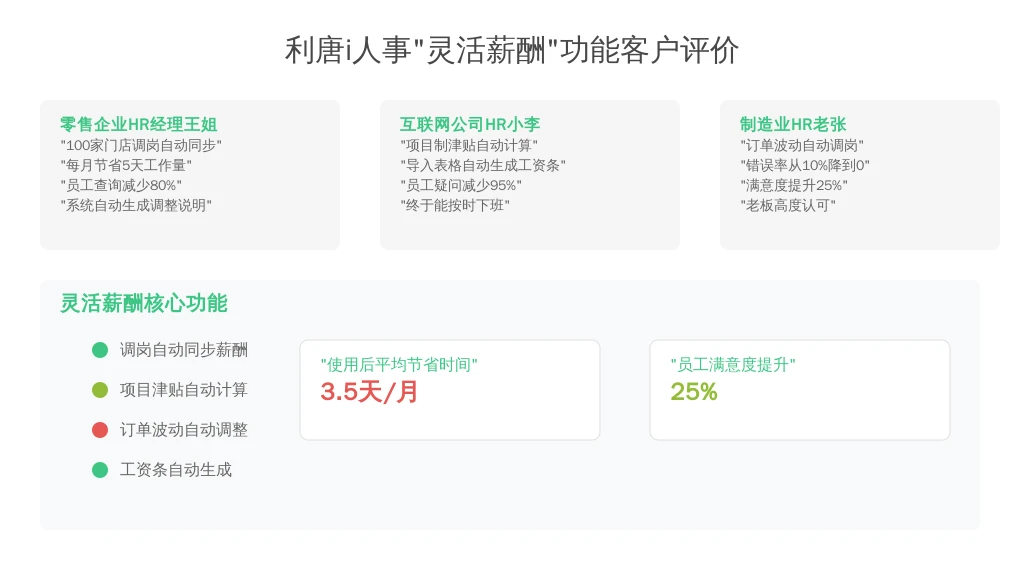This screenshot has width=1024, height=576.
Task: Select the 工资条自动生成 feature text
Action: pyautogui.click(x=176, y=470)
